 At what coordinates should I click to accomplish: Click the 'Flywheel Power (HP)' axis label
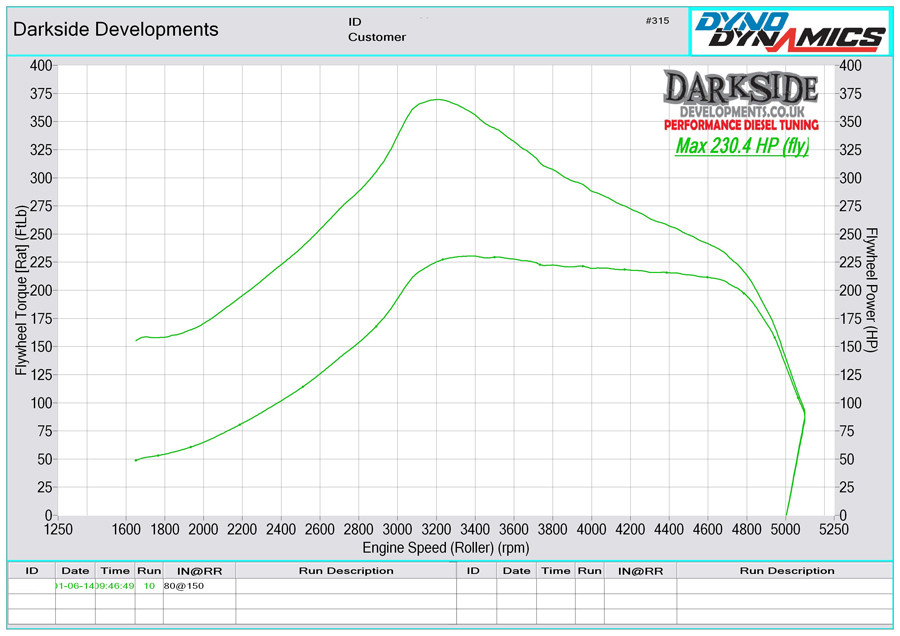[871, 290]
